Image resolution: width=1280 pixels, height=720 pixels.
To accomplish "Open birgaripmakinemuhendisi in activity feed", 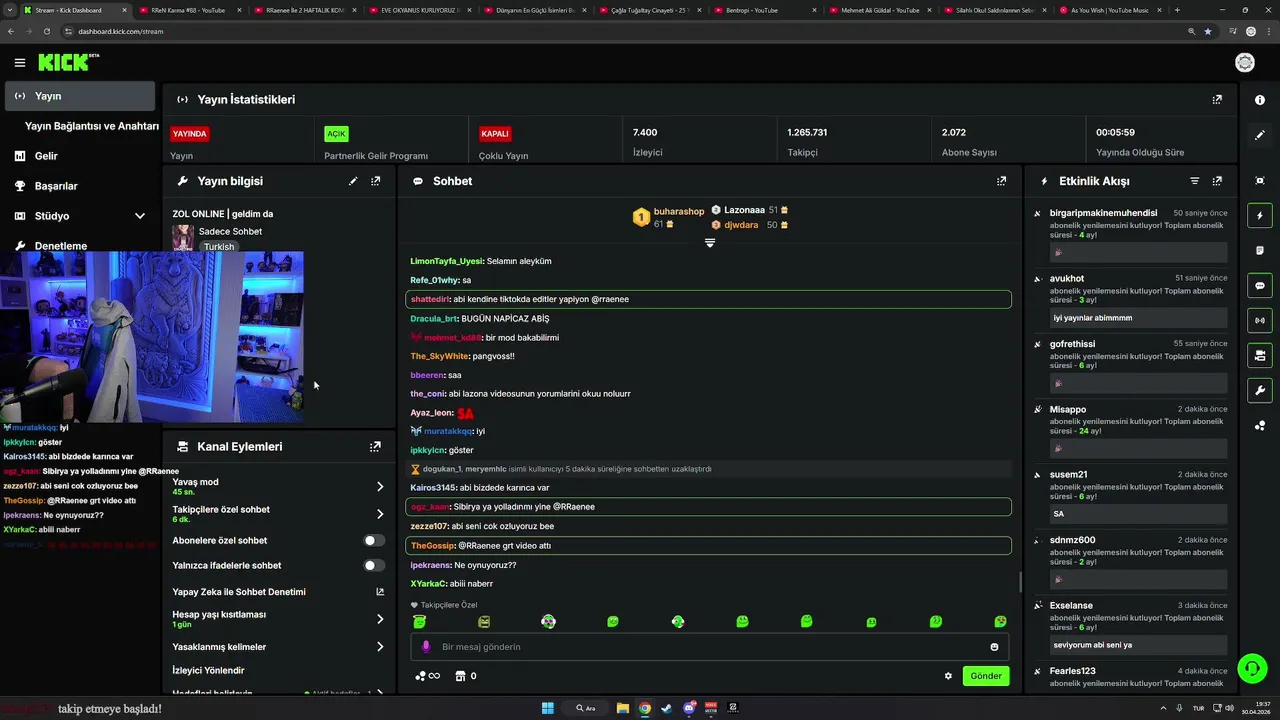I will point(1103,213).
